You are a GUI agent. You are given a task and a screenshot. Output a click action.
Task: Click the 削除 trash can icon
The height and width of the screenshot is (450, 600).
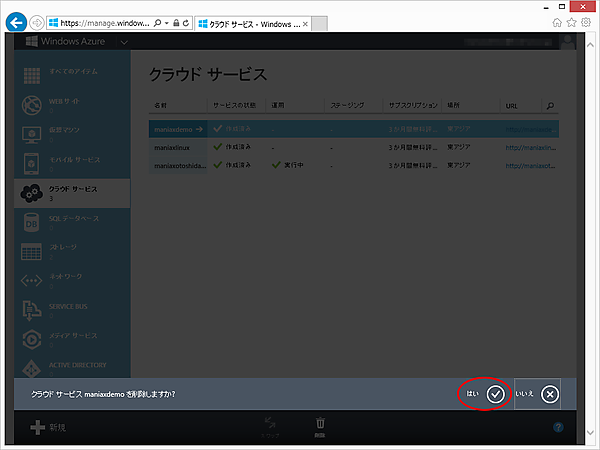point(321,424)
